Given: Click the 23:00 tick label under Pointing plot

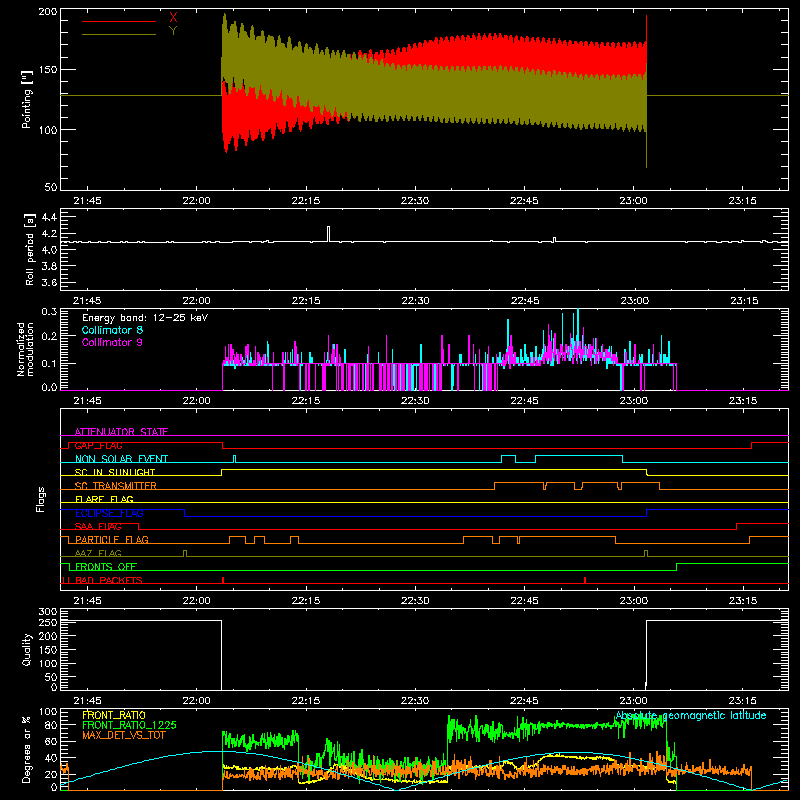Looking at the screenshot, I should [x=634, y=201].
